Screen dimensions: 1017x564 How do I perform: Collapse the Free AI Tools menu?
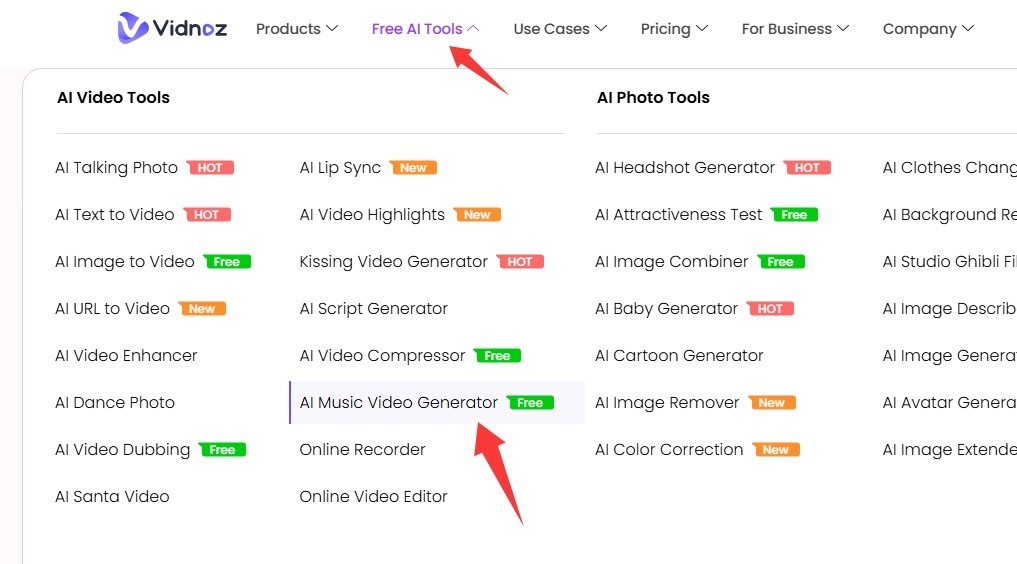[425, 29]
